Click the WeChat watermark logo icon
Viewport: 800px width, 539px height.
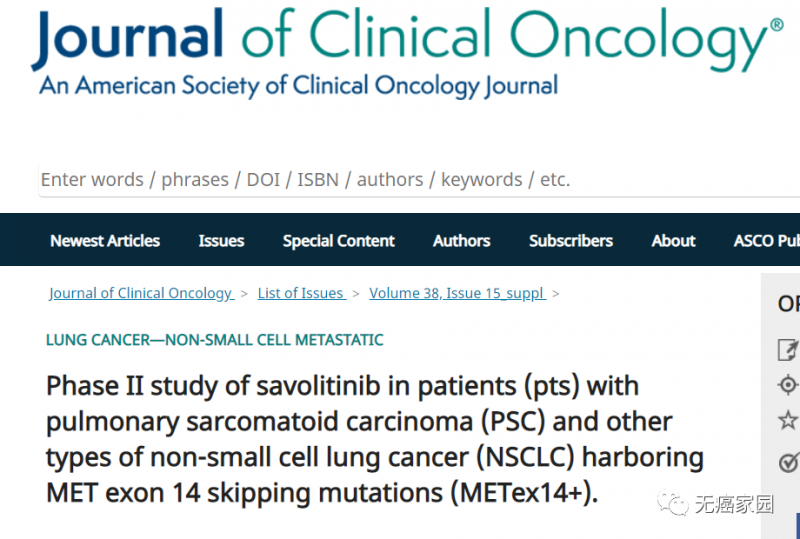[672, 503]
